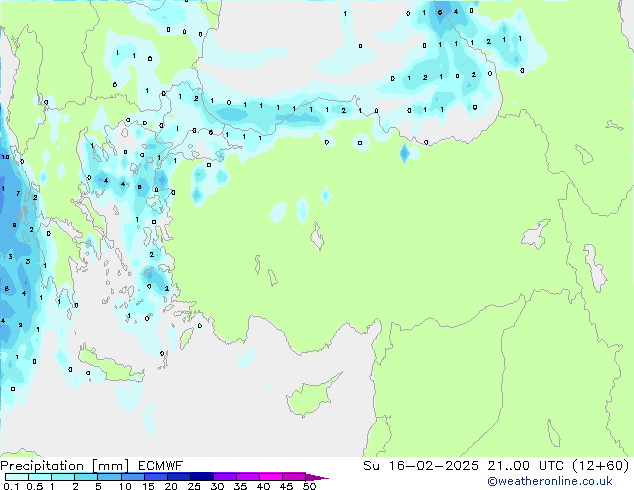Select the 20–25 mm legend swatch

click(x=179, y=477)
